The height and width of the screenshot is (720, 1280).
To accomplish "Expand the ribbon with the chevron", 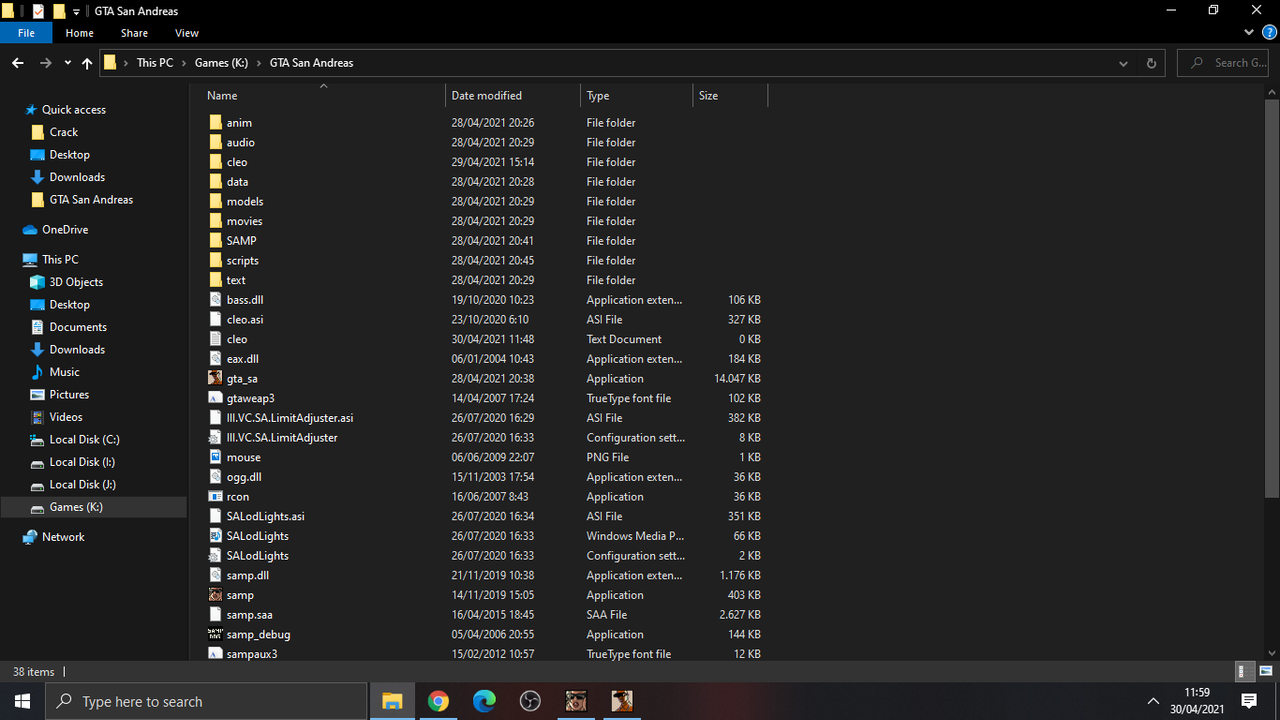I will (x=1249, y=33).
